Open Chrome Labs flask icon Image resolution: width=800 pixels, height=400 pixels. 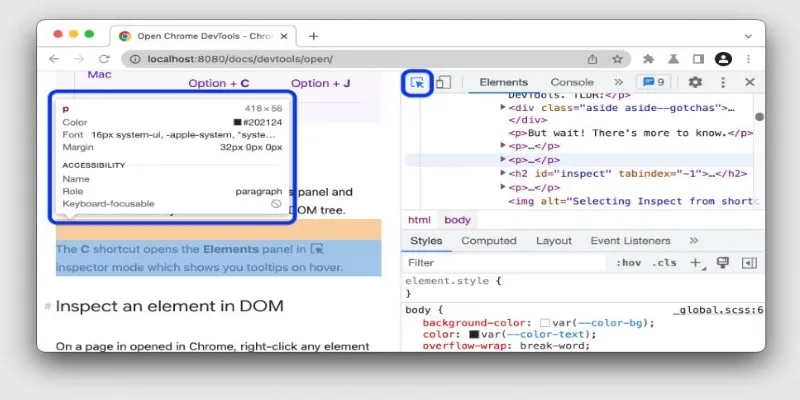pos(673,59)
